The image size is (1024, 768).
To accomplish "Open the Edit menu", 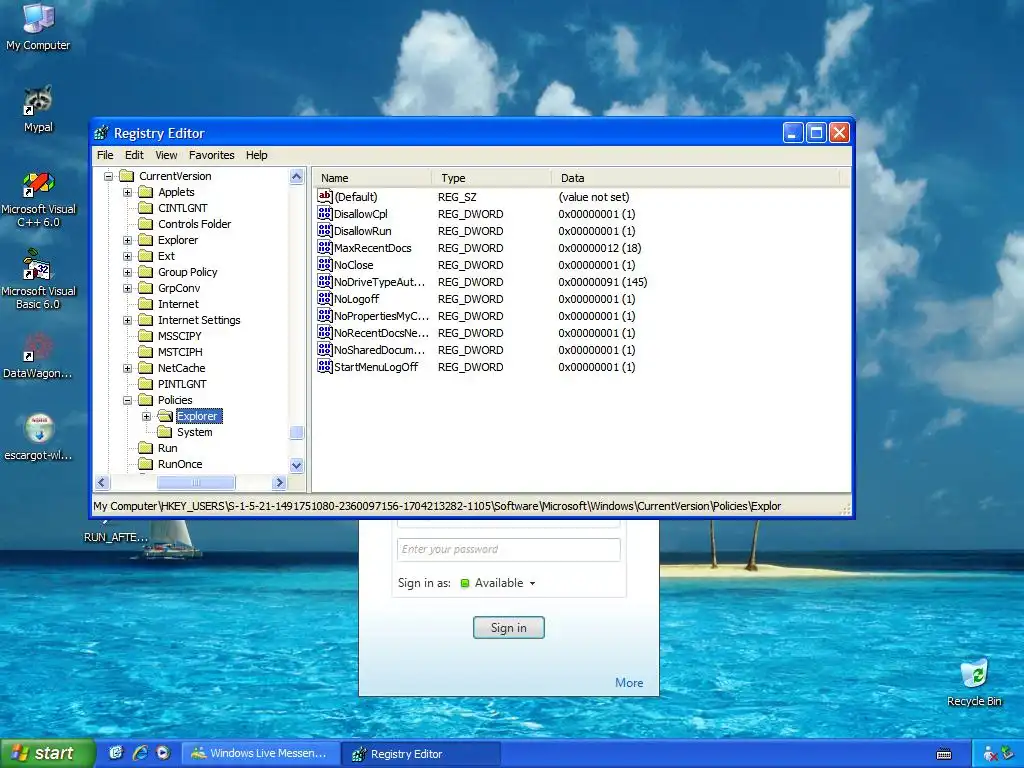I will click(134, 155).
